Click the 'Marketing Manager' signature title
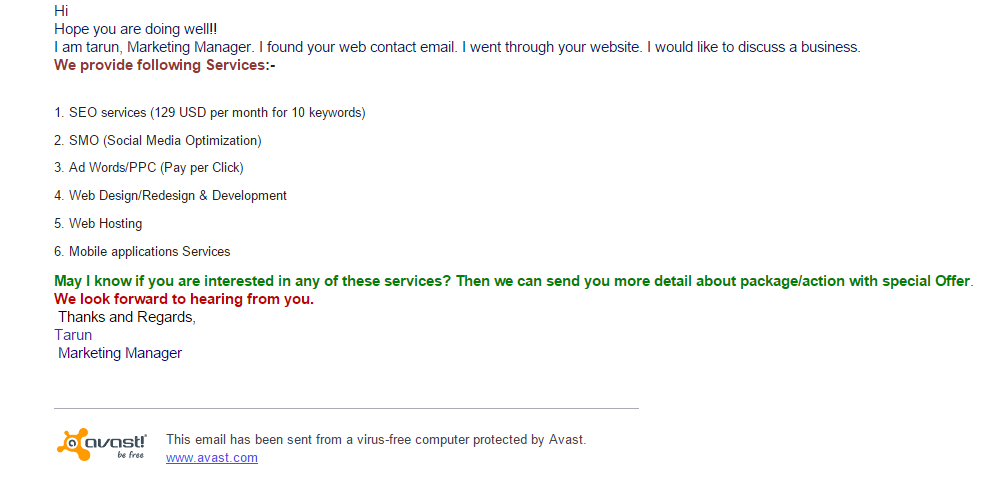 [x=120, y=353]
